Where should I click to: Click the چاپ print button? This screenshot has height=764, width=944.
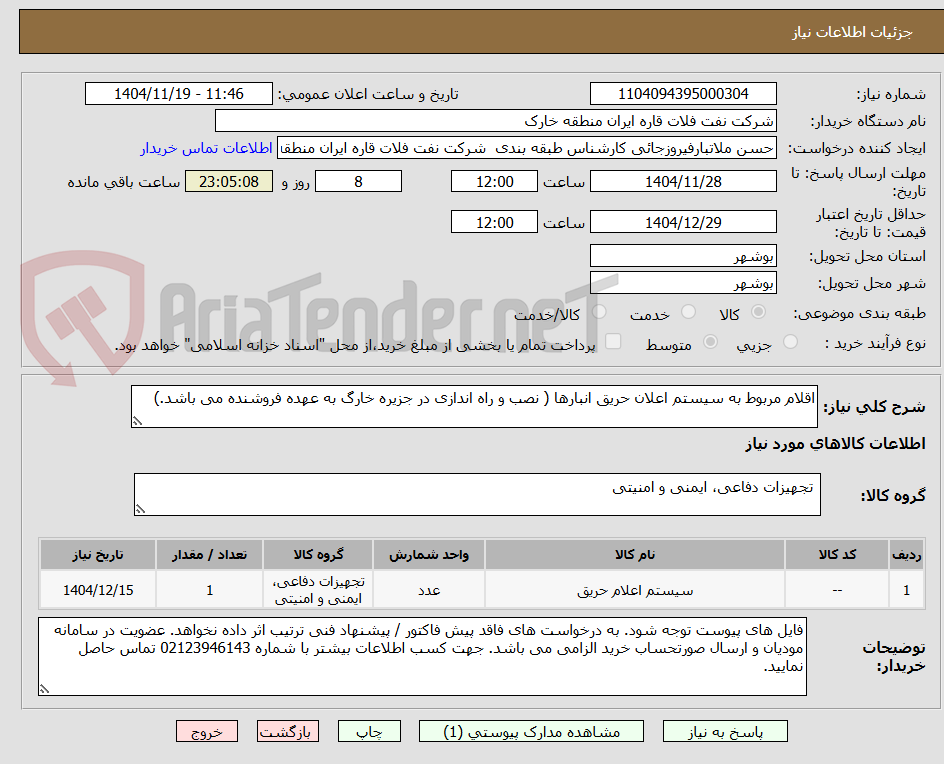pos(369,731)
